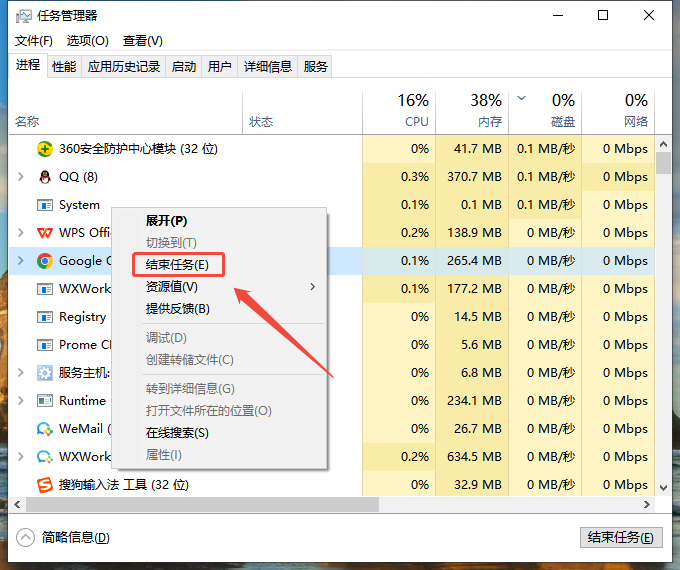Select the 0.3% CPU cell for QQ
The image size is (680, 570).
click(399, 177)
